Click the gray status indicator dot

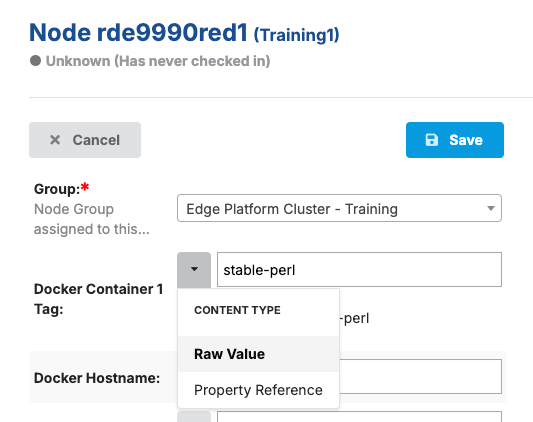[x=35, y=61]
